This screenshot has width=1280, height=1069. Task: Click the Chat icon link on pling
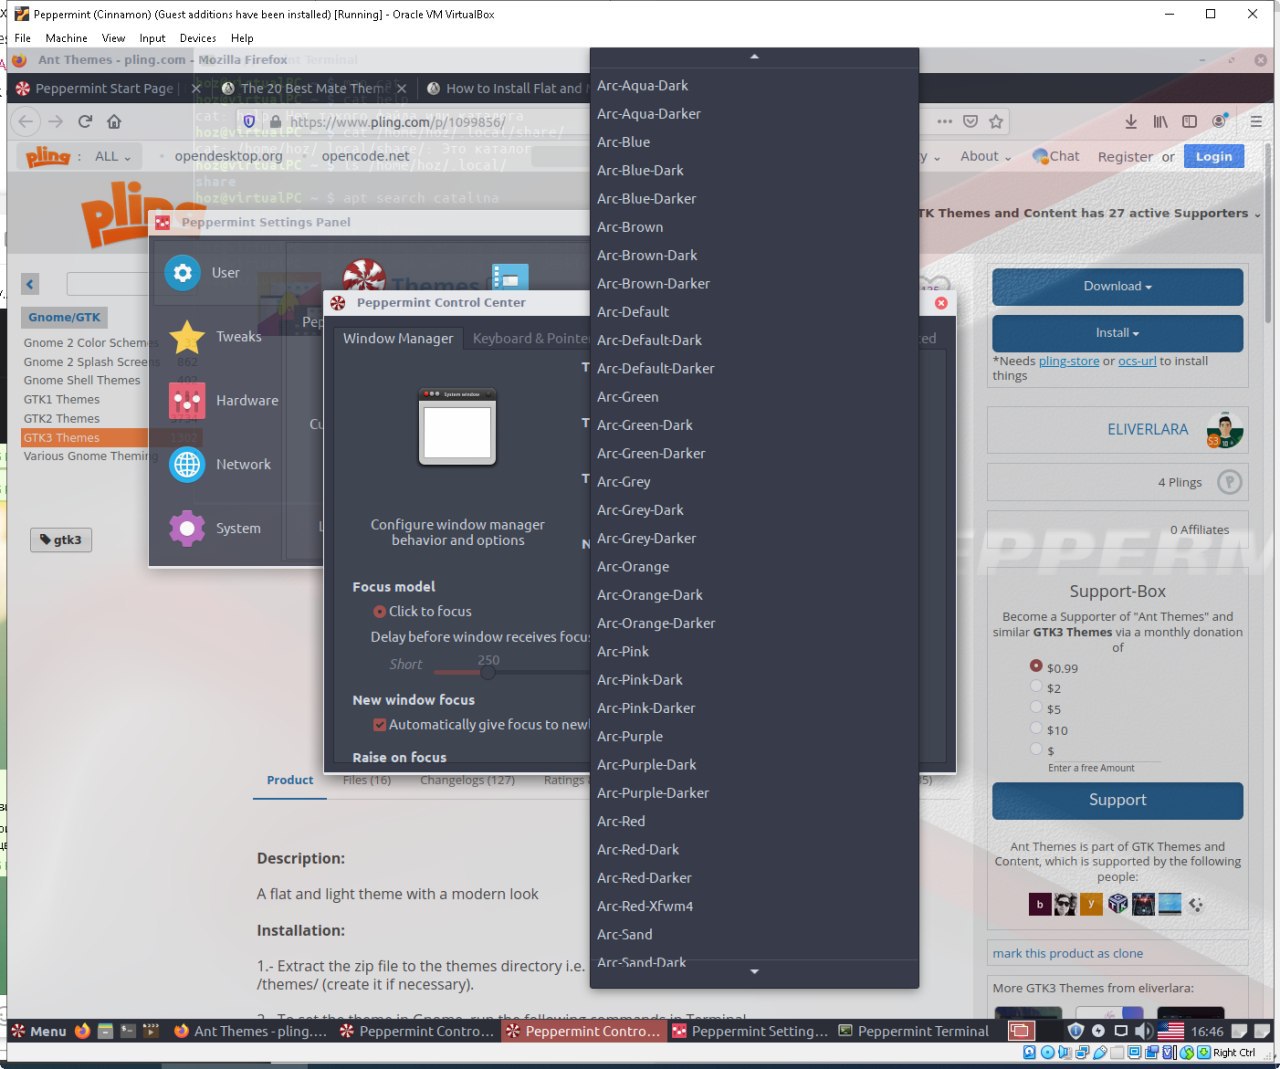coord(1056,156)
